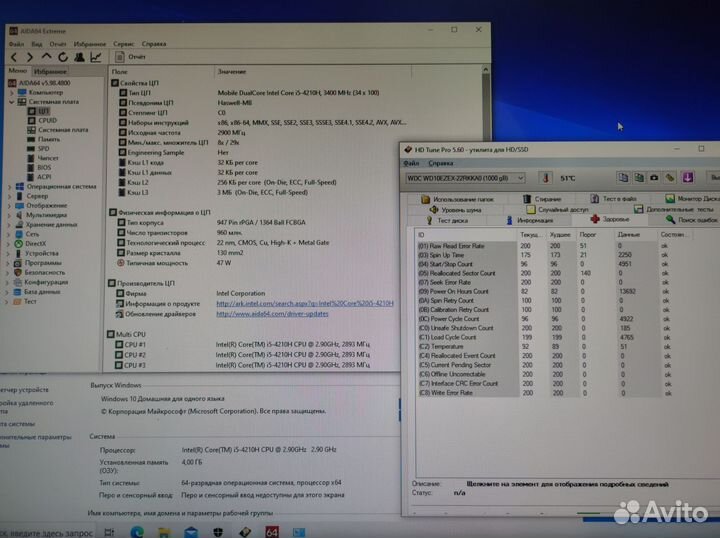720x538 pixels.
Task: Expand the Отображение tree node
Action: click(x=9, y=206)
